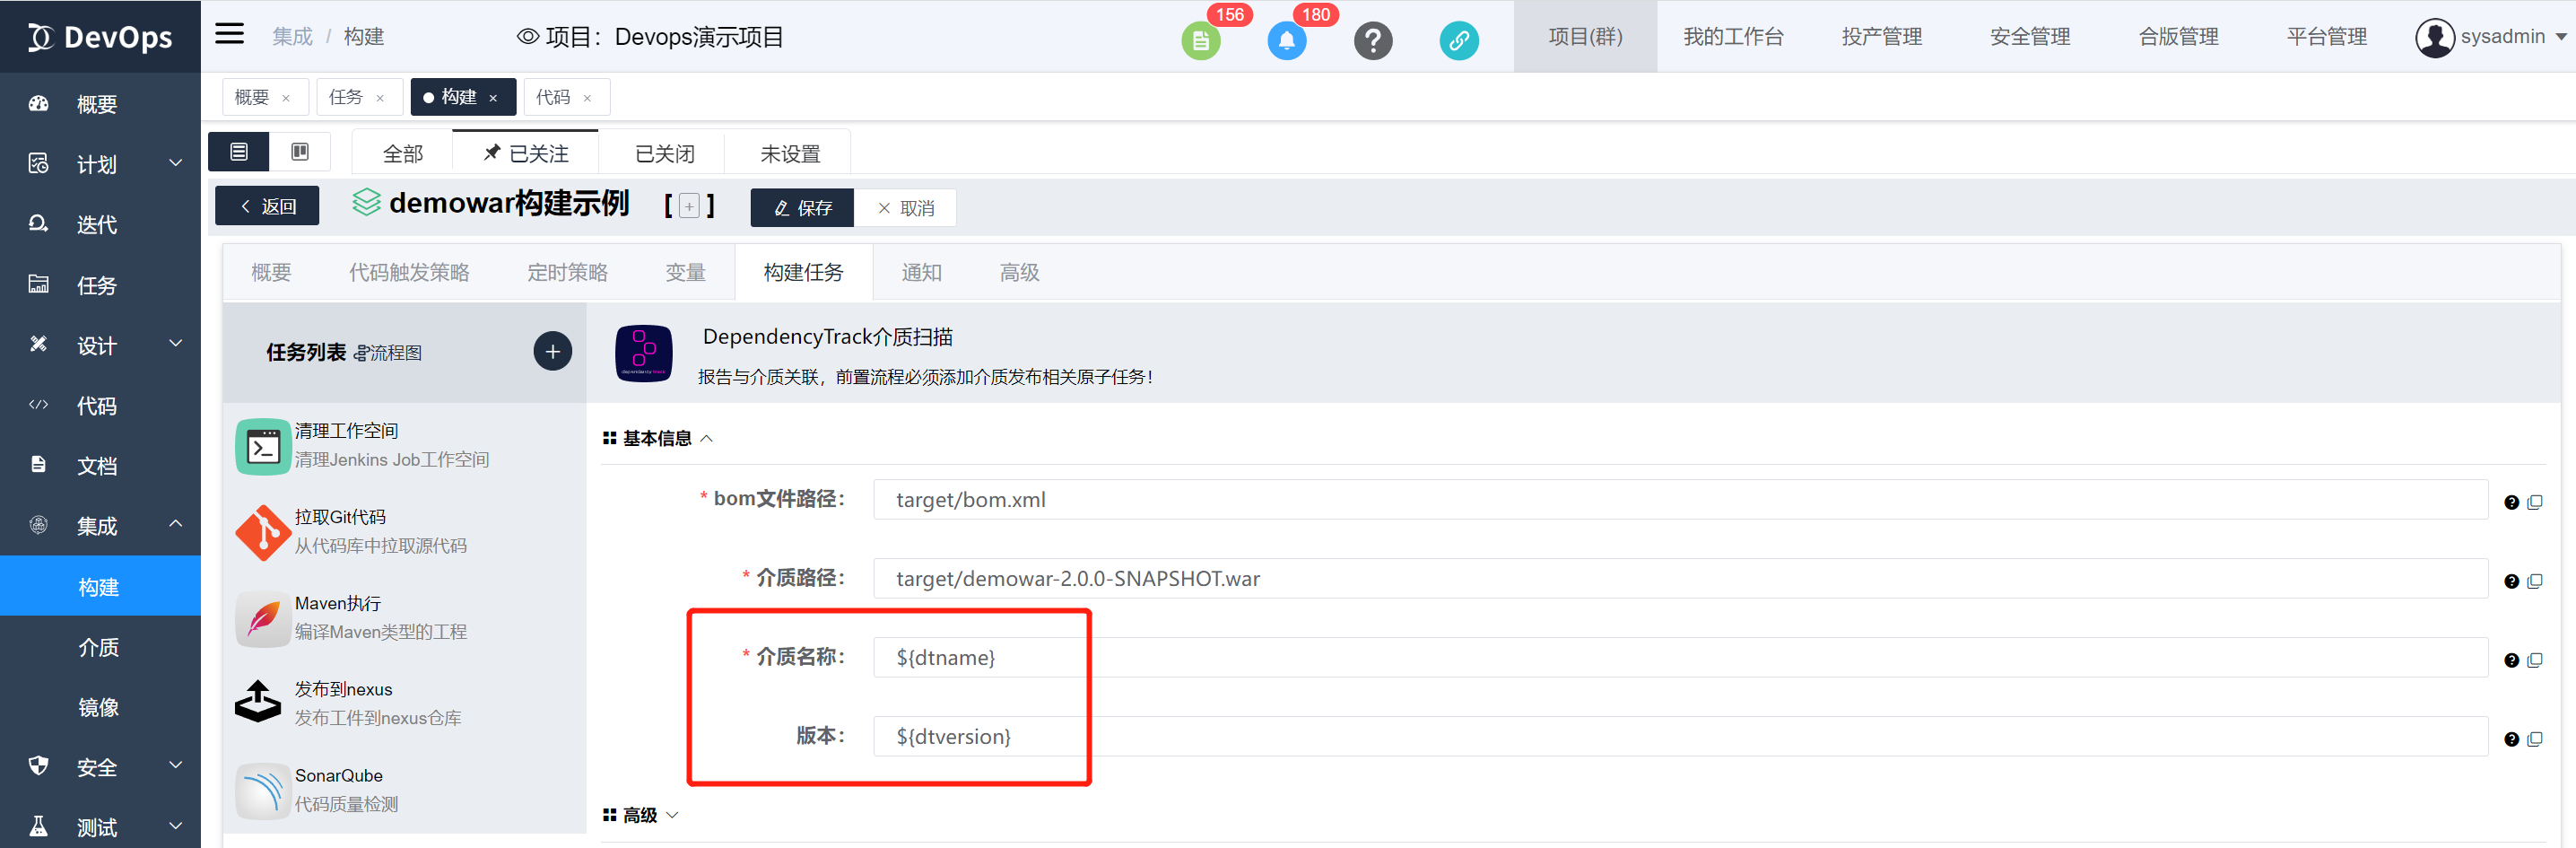
Task: Copy the bom文件路径 field value
Action: pos(2535,502)
